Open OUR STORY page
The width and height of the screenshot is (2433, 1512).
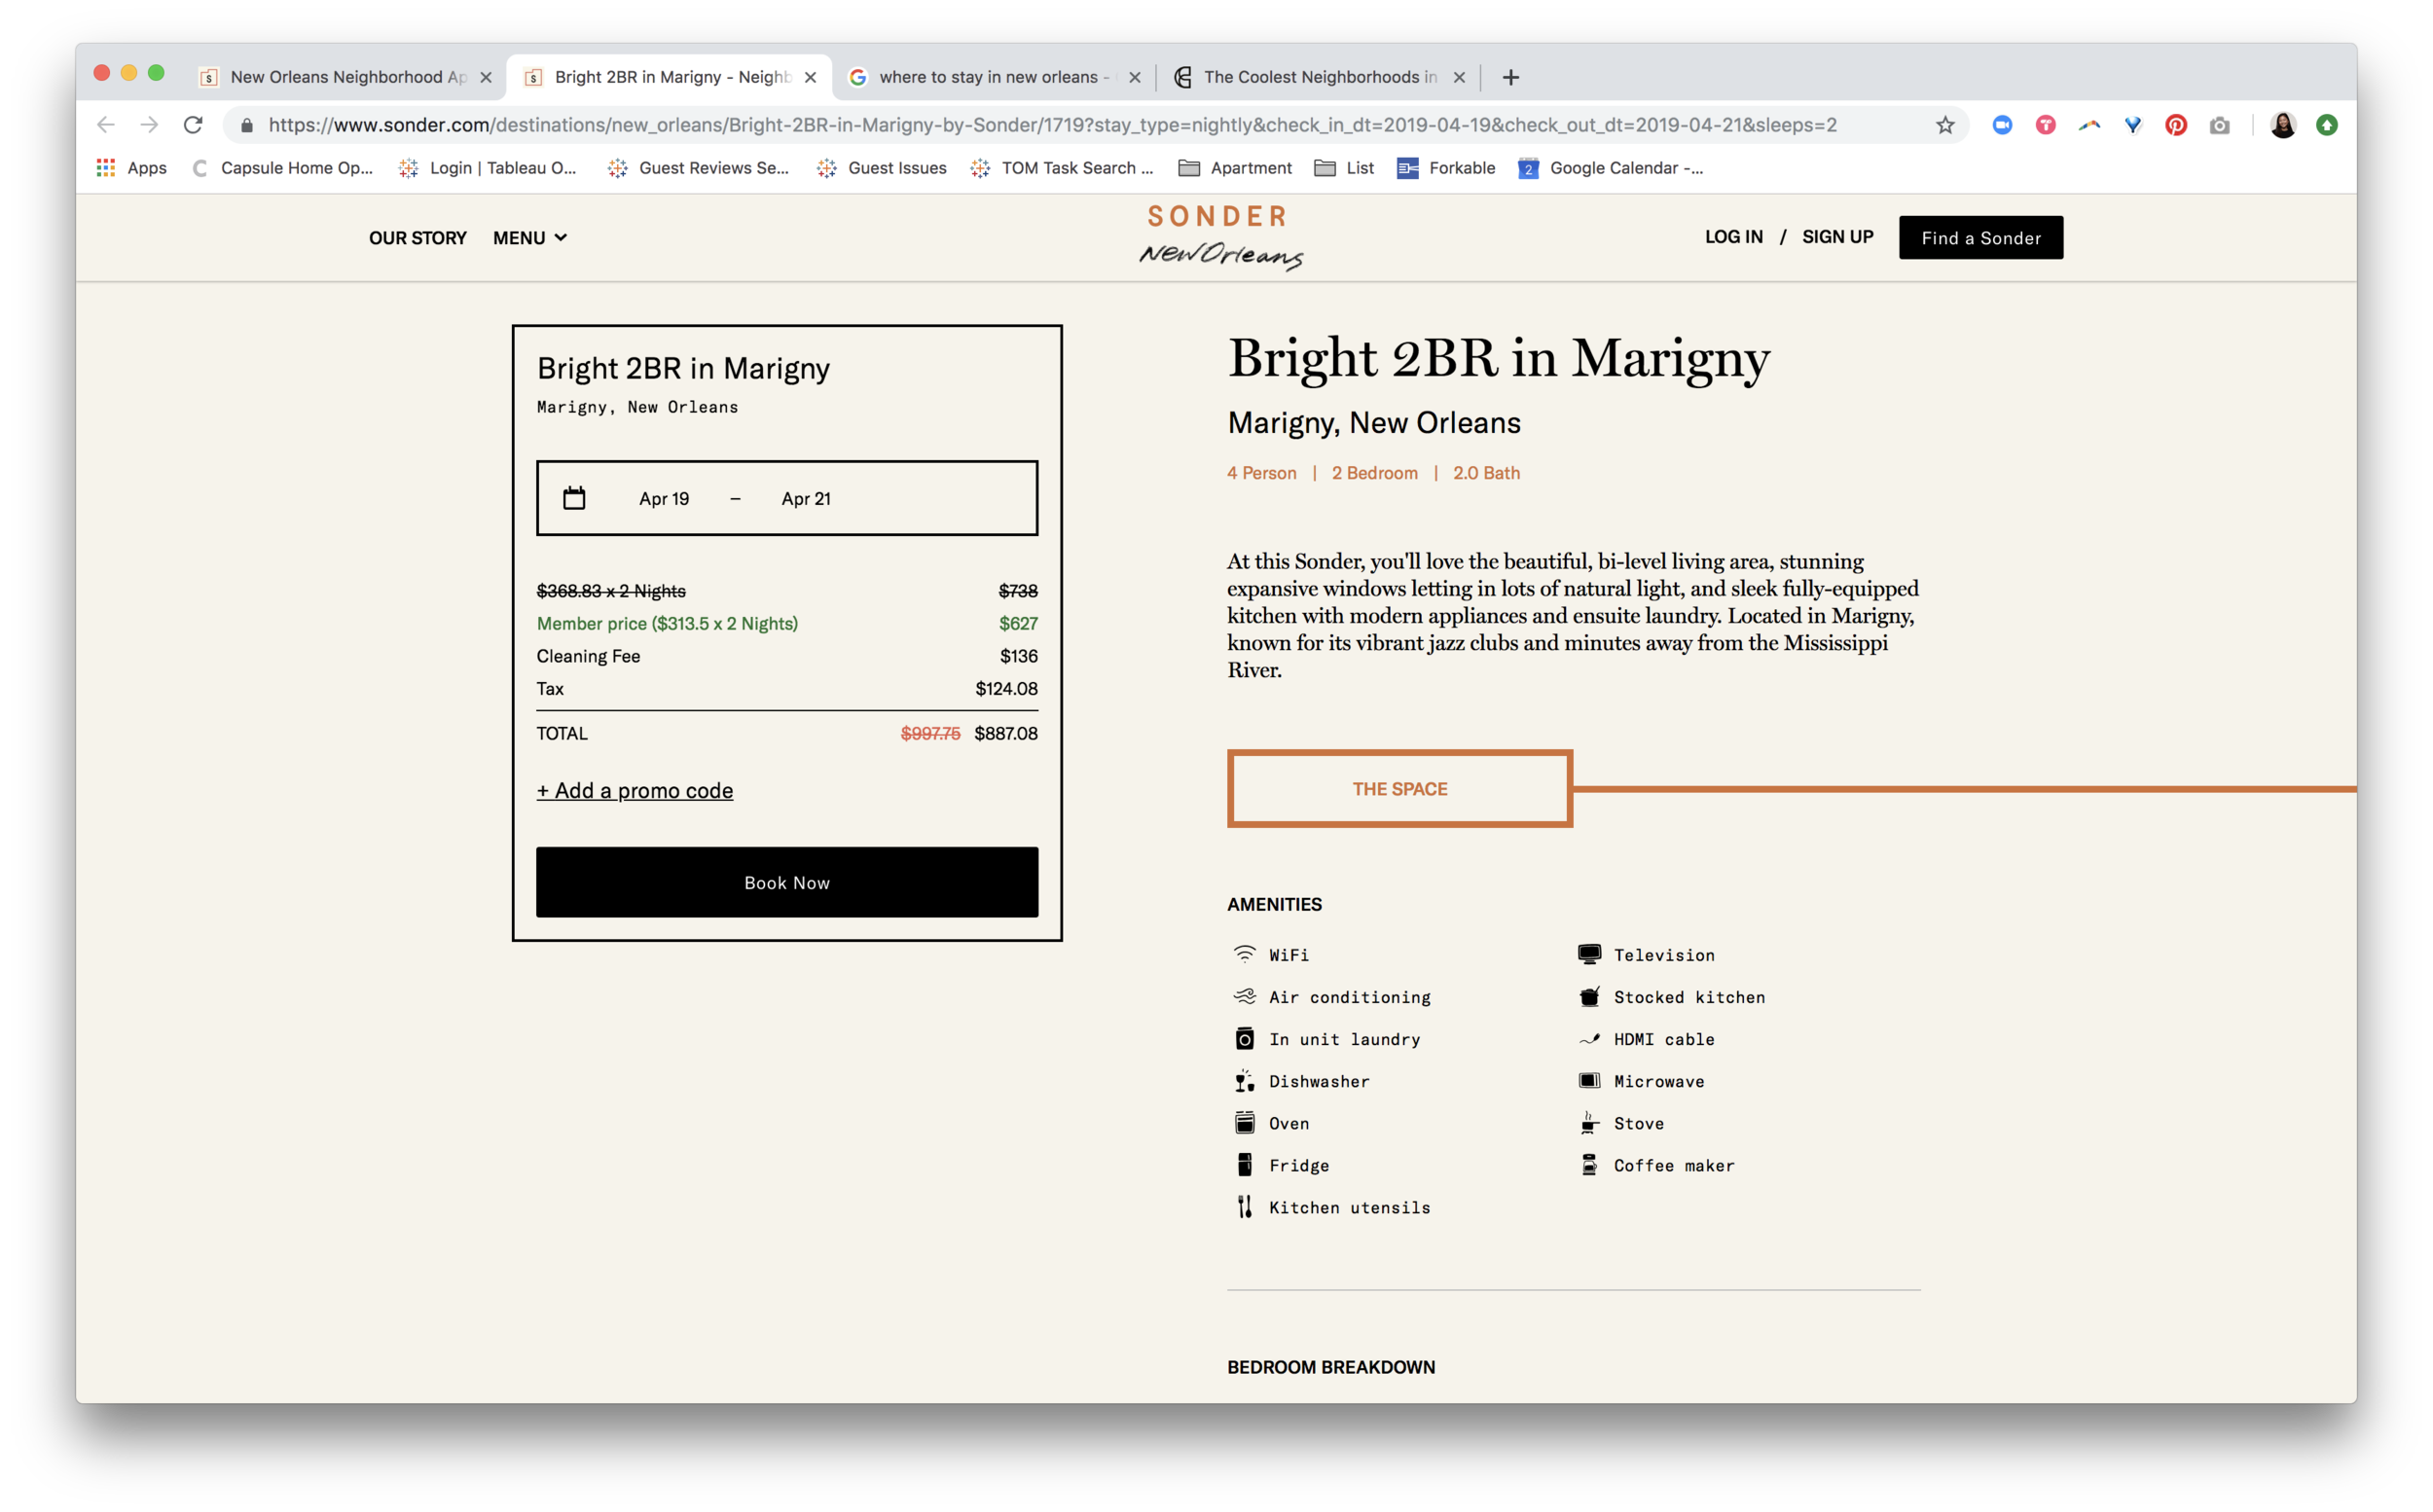[x=417, y=238]
